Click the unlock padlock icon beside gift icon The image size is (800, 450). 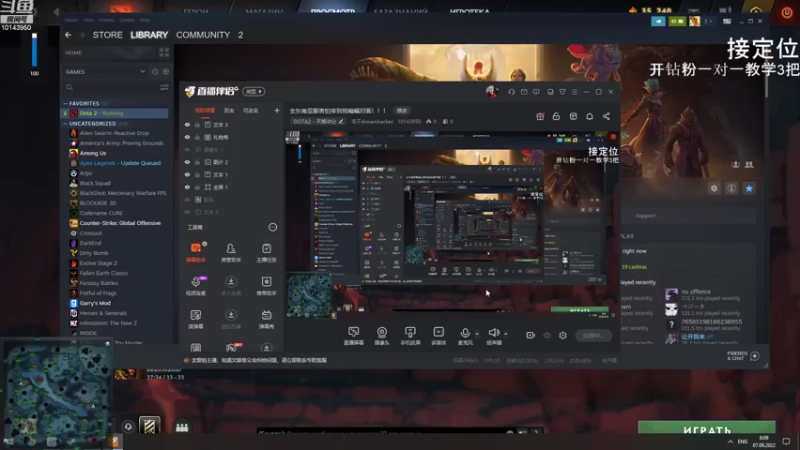tap(556, 116)
